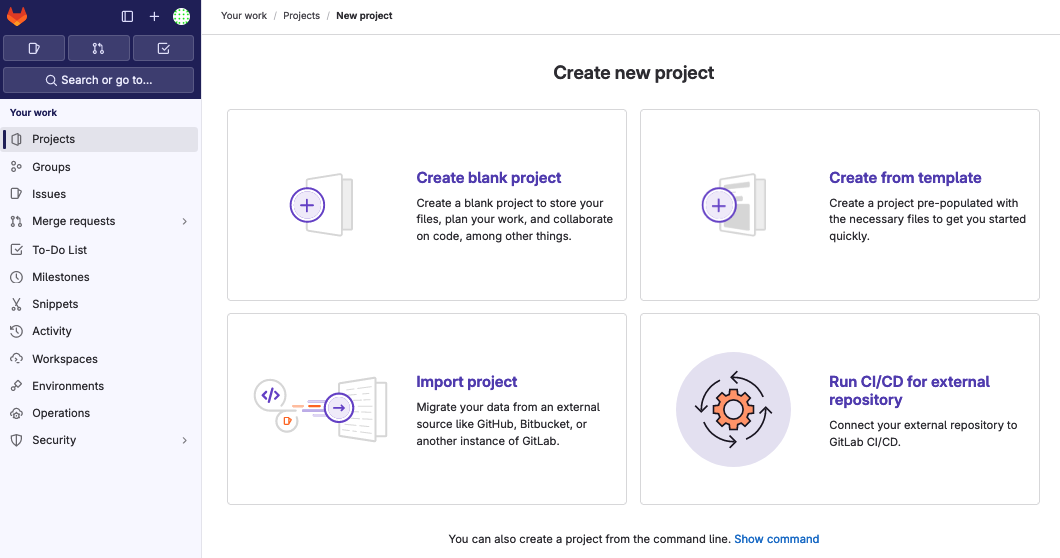Open the to-do items shortcut icon
The image size is (1060, 558).
164,48
